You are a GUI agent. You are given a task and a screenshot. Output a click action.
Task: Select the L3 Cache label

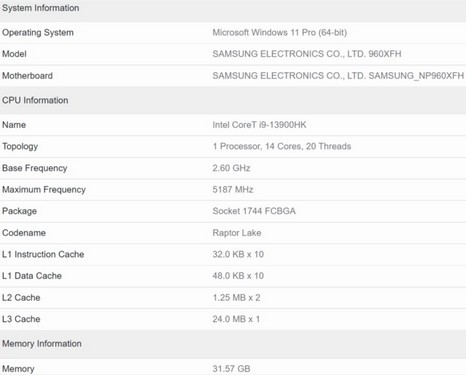(x=21, y=319)
